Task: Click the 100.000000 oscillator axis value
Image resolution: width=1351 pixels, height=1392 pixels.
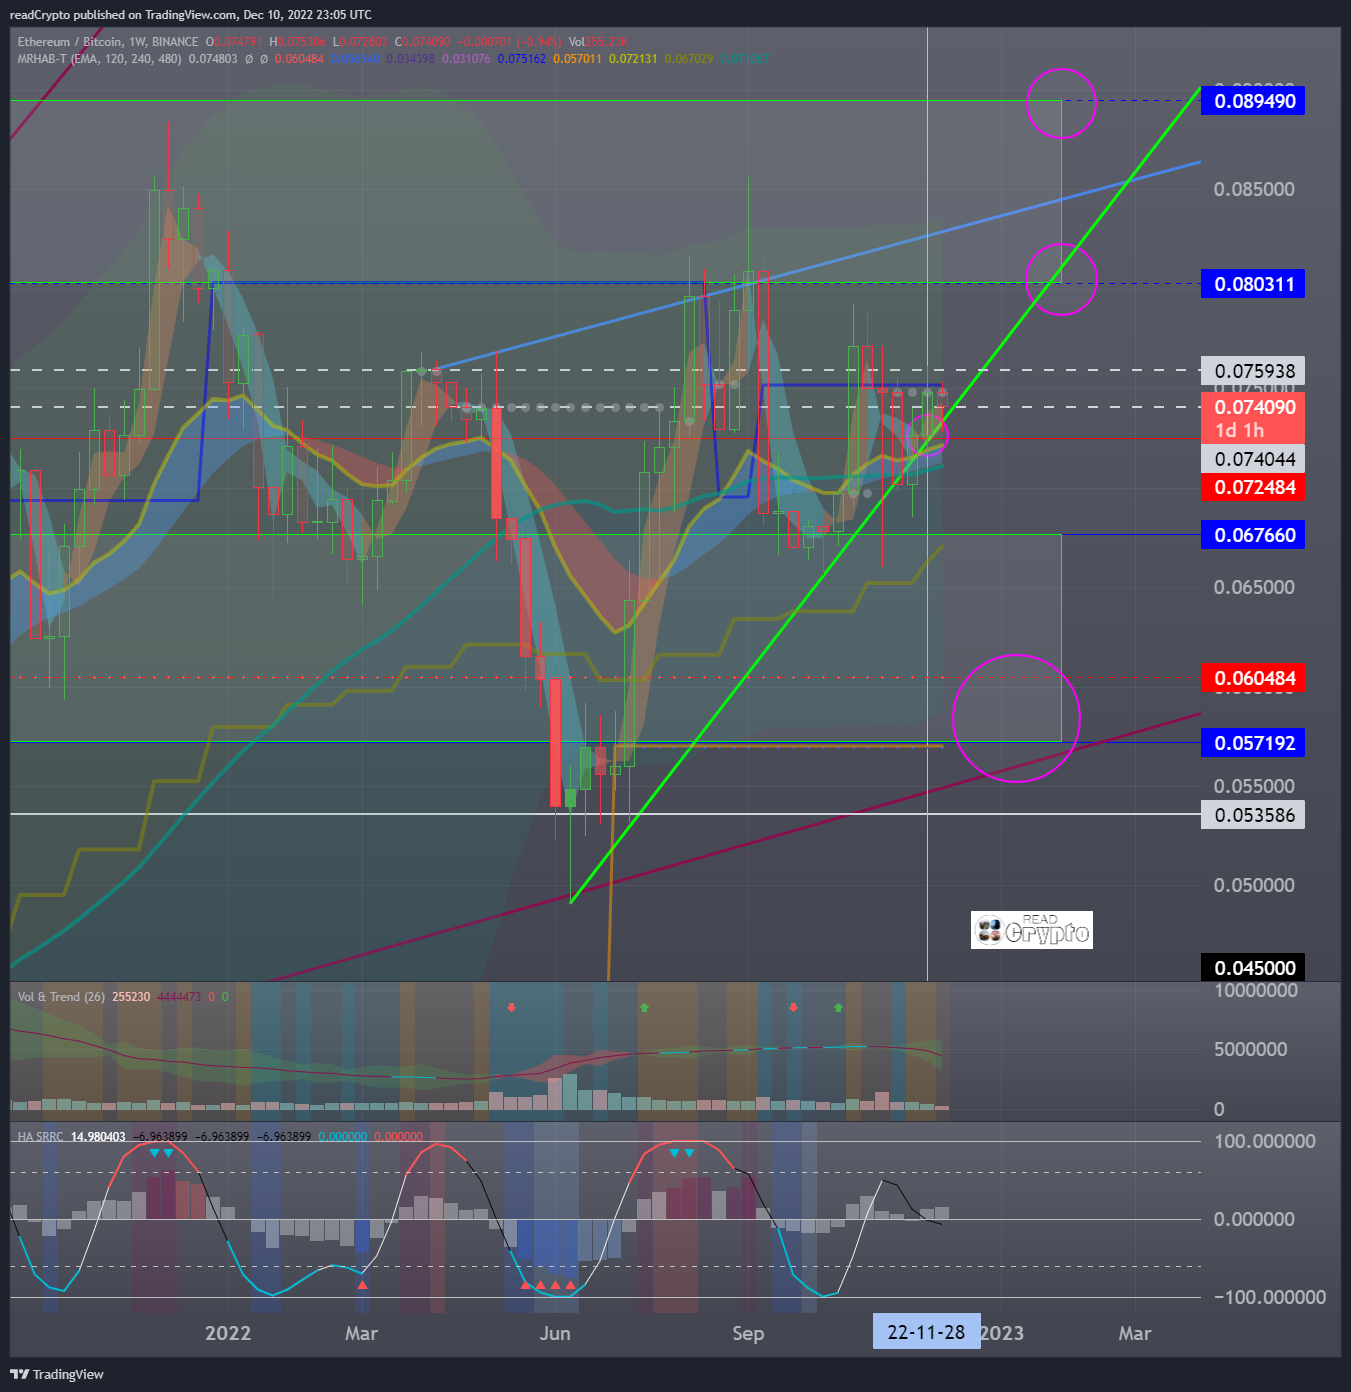Action: click(x=1265, y=1142)
